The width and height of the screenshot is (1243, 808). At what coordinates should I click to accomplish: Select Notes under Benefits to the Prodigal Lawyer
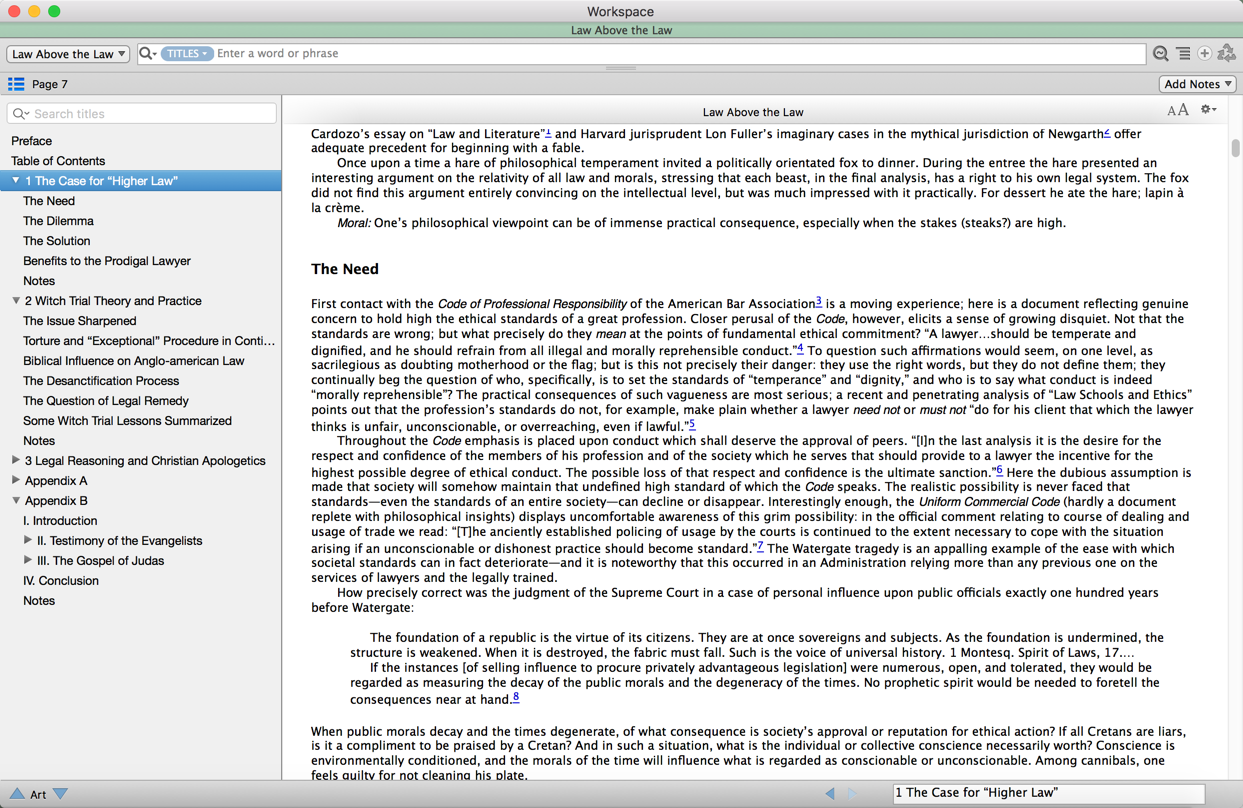click(x=39, y=281)
